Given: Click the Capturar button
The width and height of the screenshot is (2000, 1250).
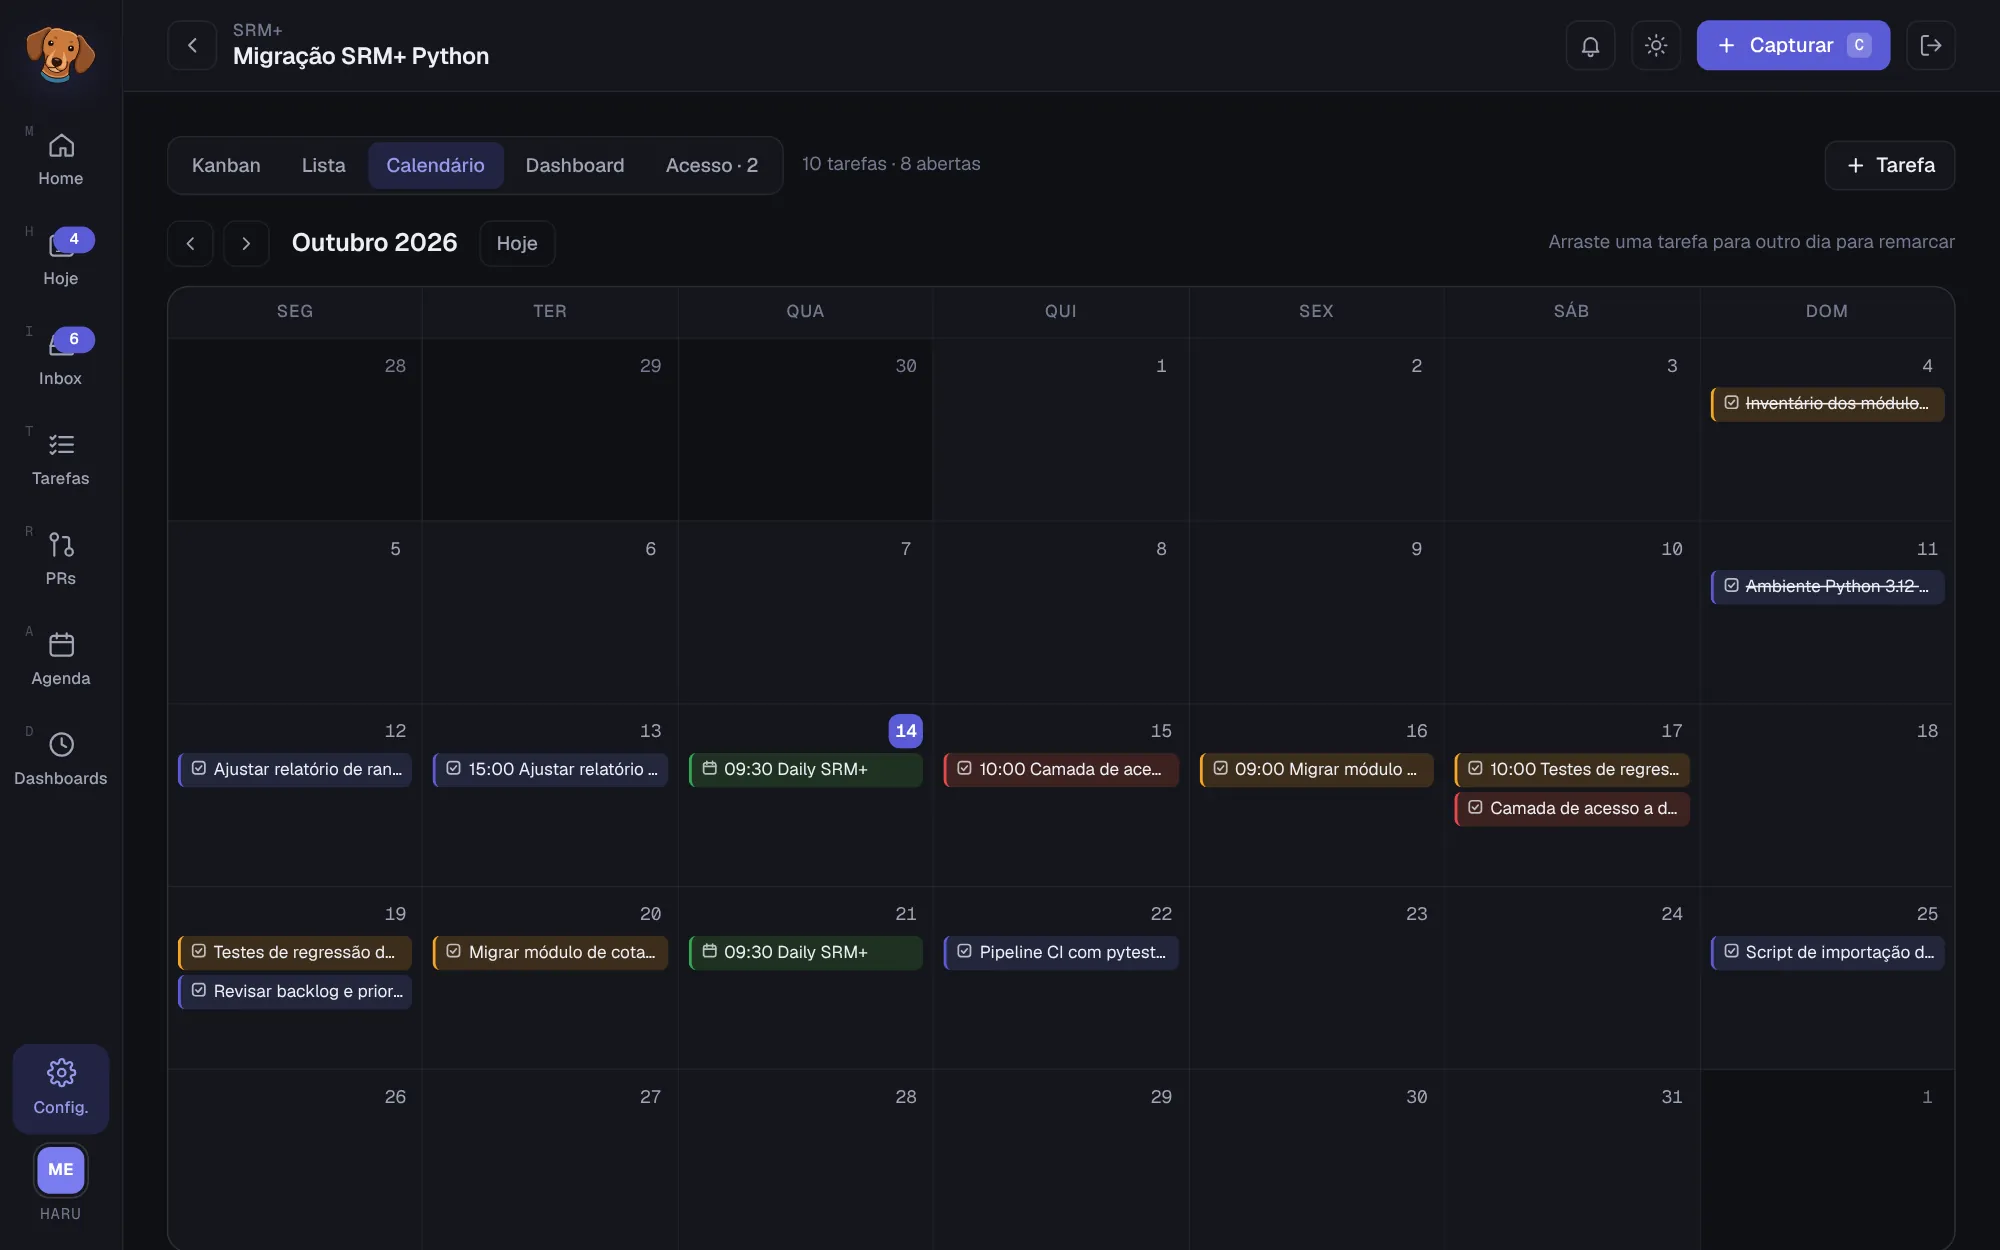Looking at the screenshot, I should (1793, 46).
